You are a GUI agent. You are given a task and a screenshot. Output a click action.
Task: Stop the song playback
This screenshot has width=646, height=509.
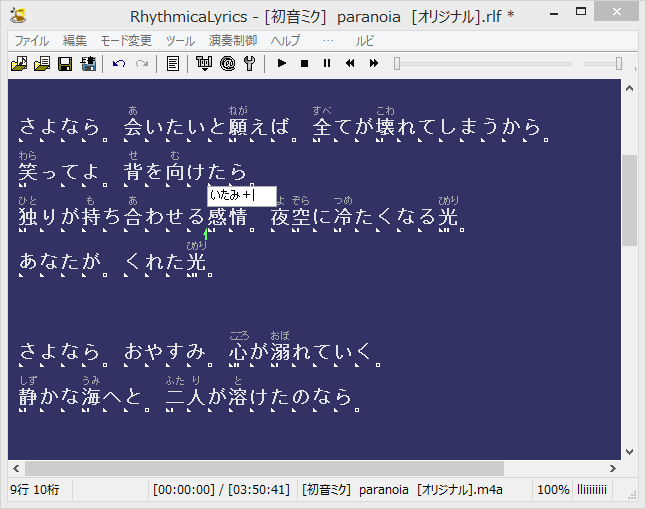coord(304,63)
